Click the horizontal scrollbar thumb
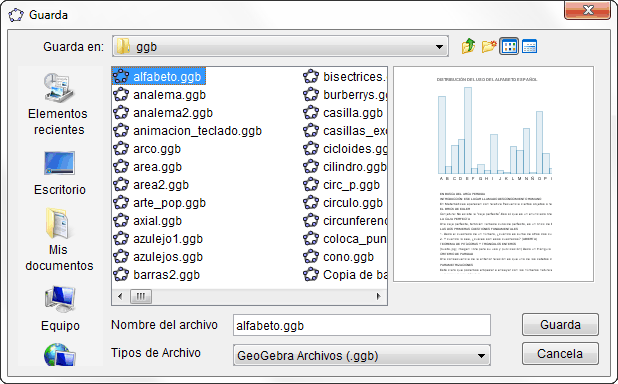Image resolution: width=618 pixels, height=384 pixels. 141,296
